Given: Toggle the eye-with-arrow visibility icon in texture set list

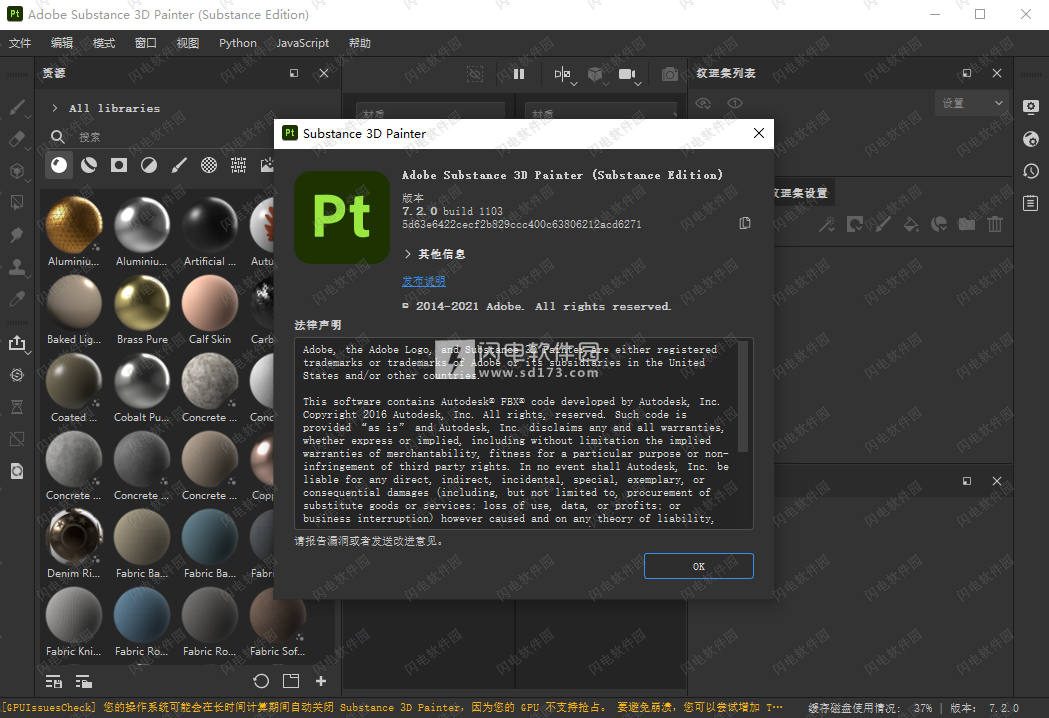Looking at the screenshot, I should point(703,103).
